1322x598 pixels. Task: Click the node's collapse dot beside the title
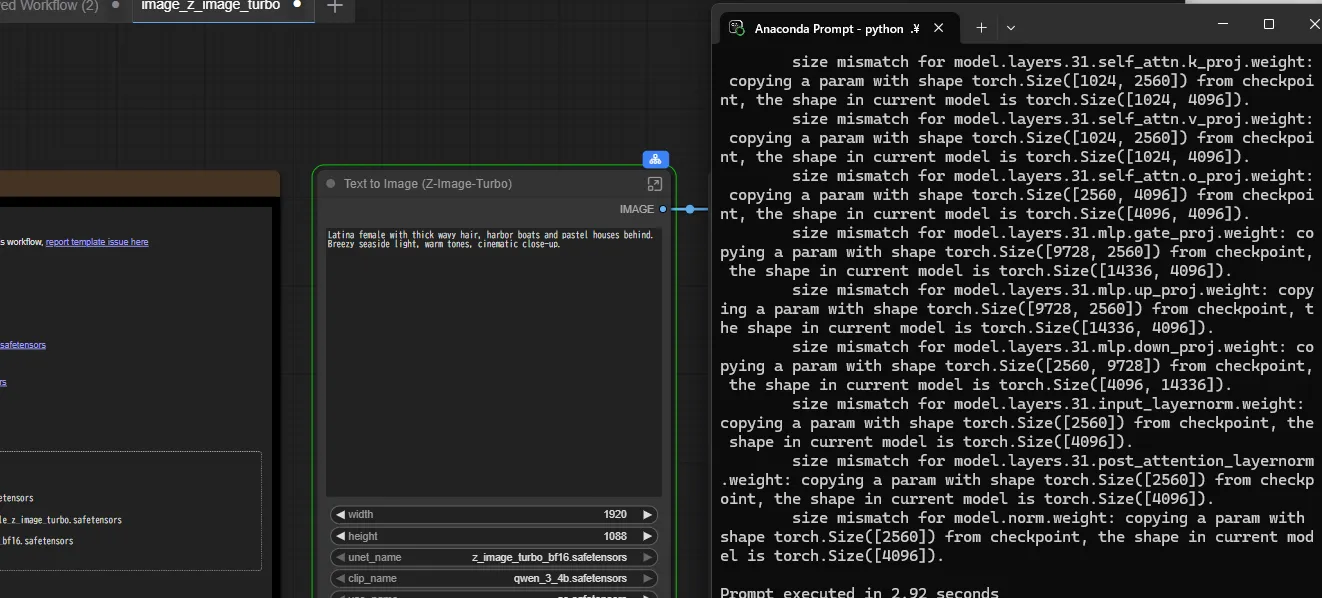[x=331, y=184]
